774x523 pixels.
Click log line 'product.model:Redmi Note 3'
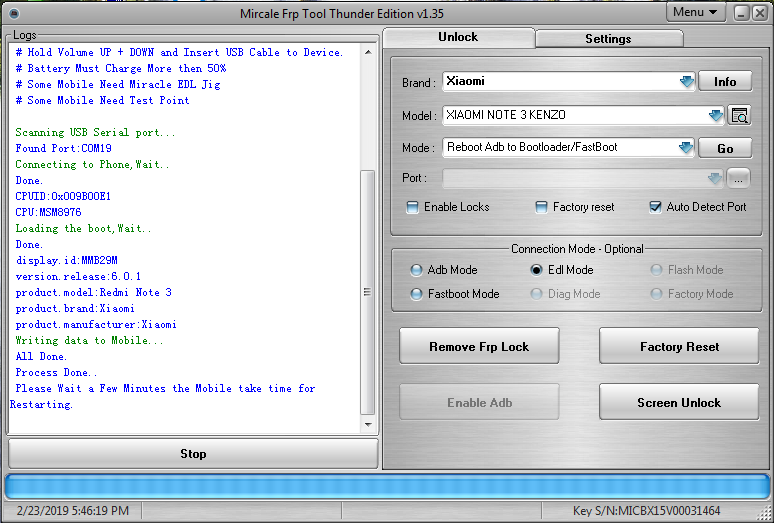click(x=94, y=292)
